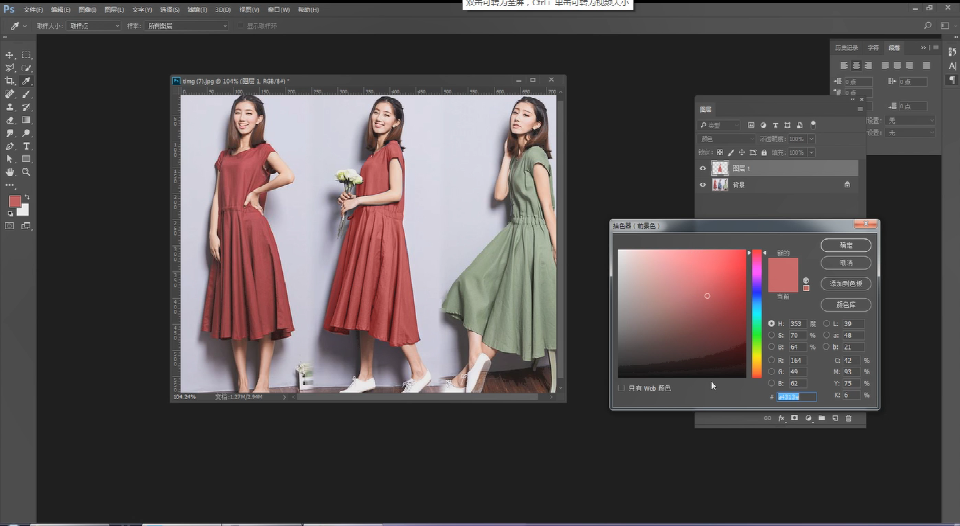The height and width of the screenshot is (526, 960).
Task: Enable the 只有 Web 颜色 checkbox
Action: point(621,387)
